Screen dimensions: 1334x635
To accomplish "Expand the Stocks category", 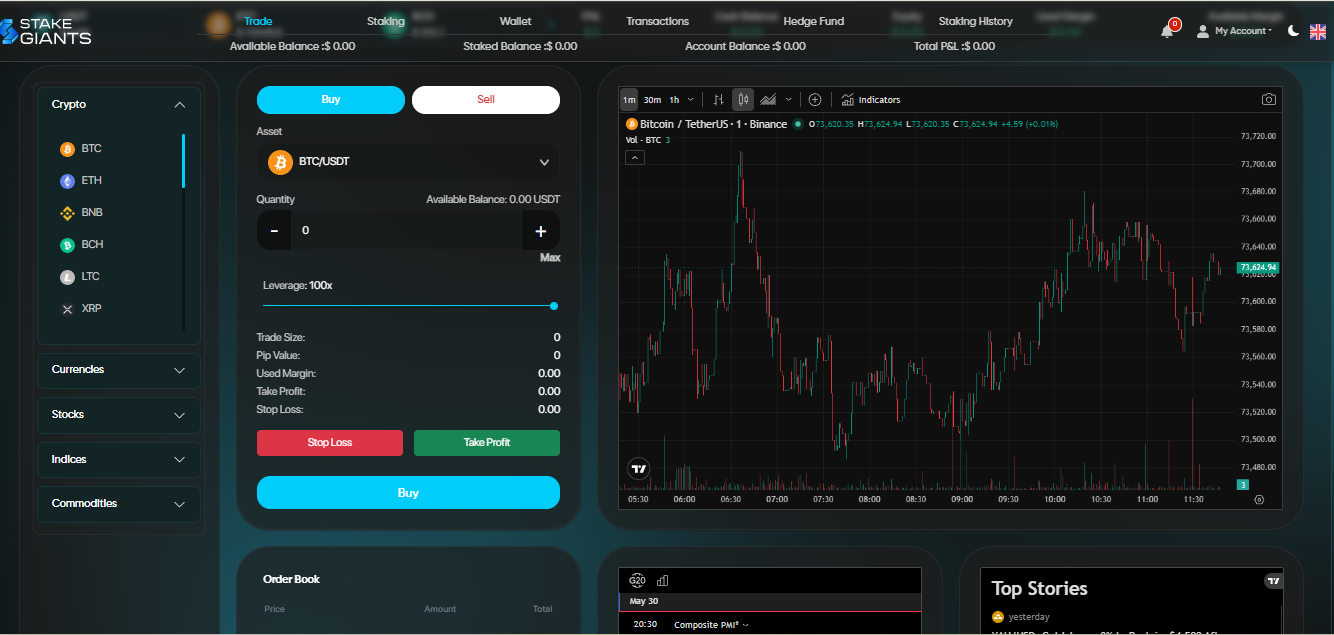I will coord(119,415).
